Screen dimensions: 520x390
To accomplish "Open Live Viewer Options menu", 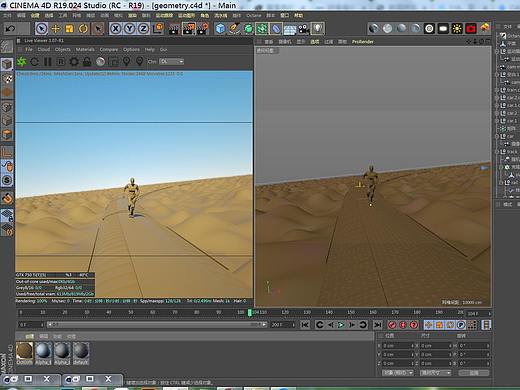I will tap(131, 49).
